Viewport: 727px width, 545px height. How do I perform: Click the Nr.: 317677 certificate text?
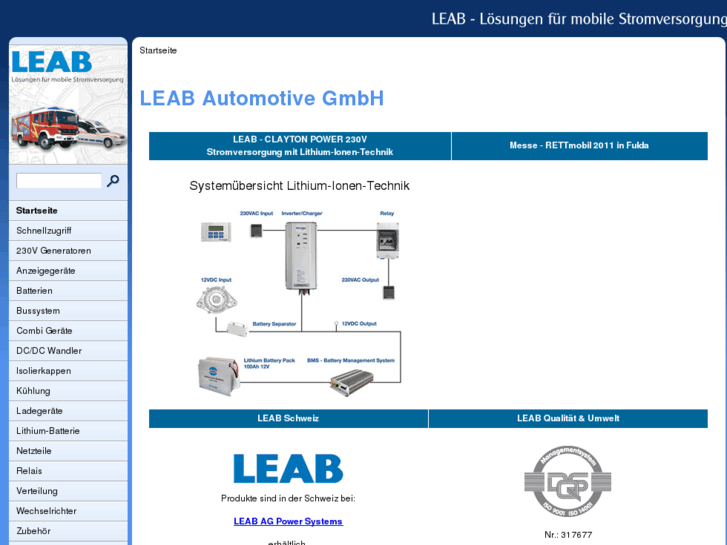pos(568,535)
